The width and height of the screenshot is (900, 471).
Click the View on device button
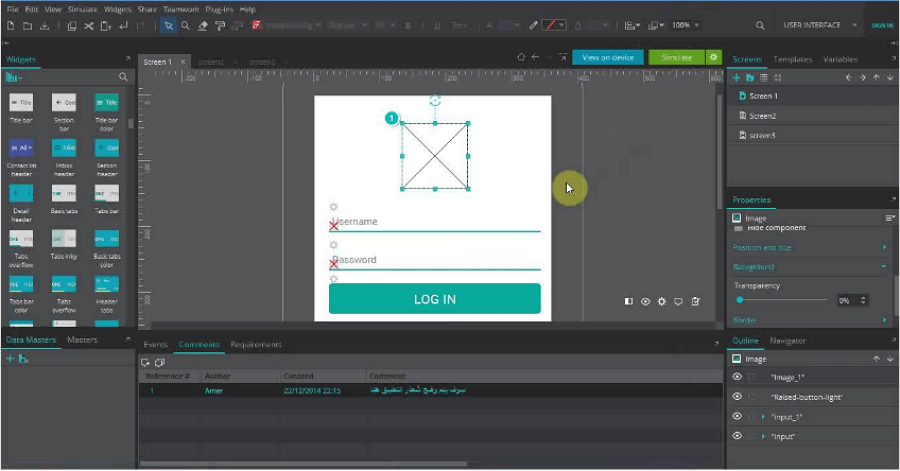(607, 58)
